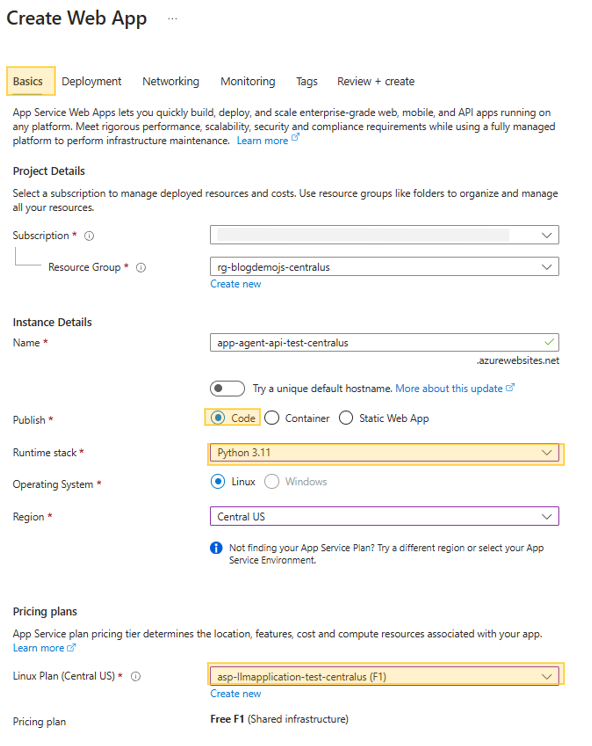592x746 pixels.
Task: Open the Region Central US dropdown
Action: click(x=385, y=517)
